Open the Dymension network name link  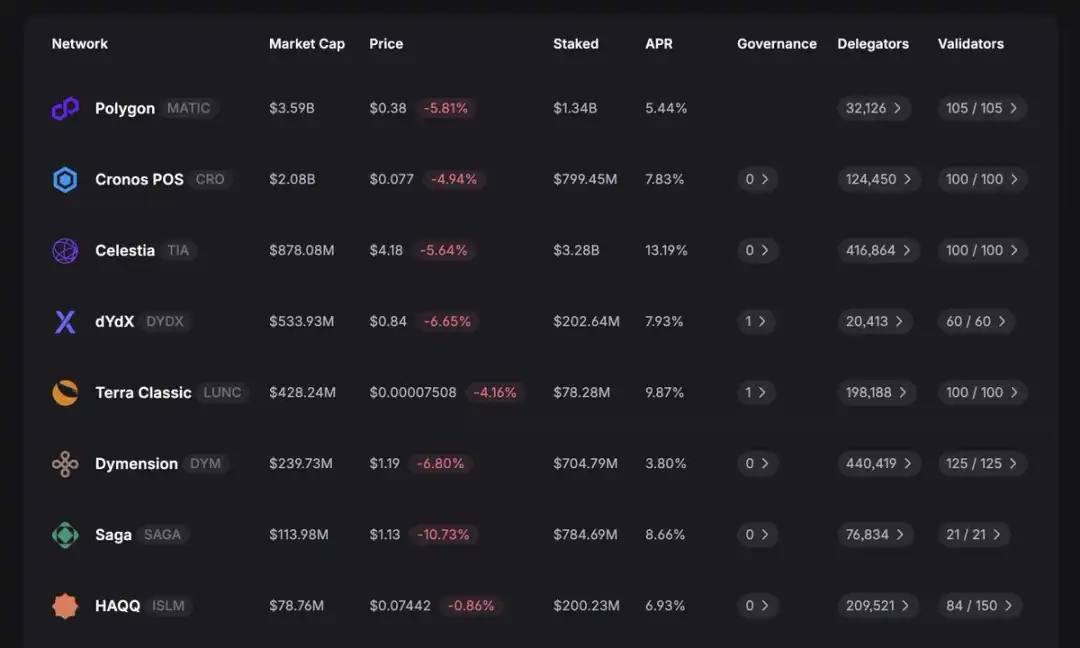[x=136, y=464]
